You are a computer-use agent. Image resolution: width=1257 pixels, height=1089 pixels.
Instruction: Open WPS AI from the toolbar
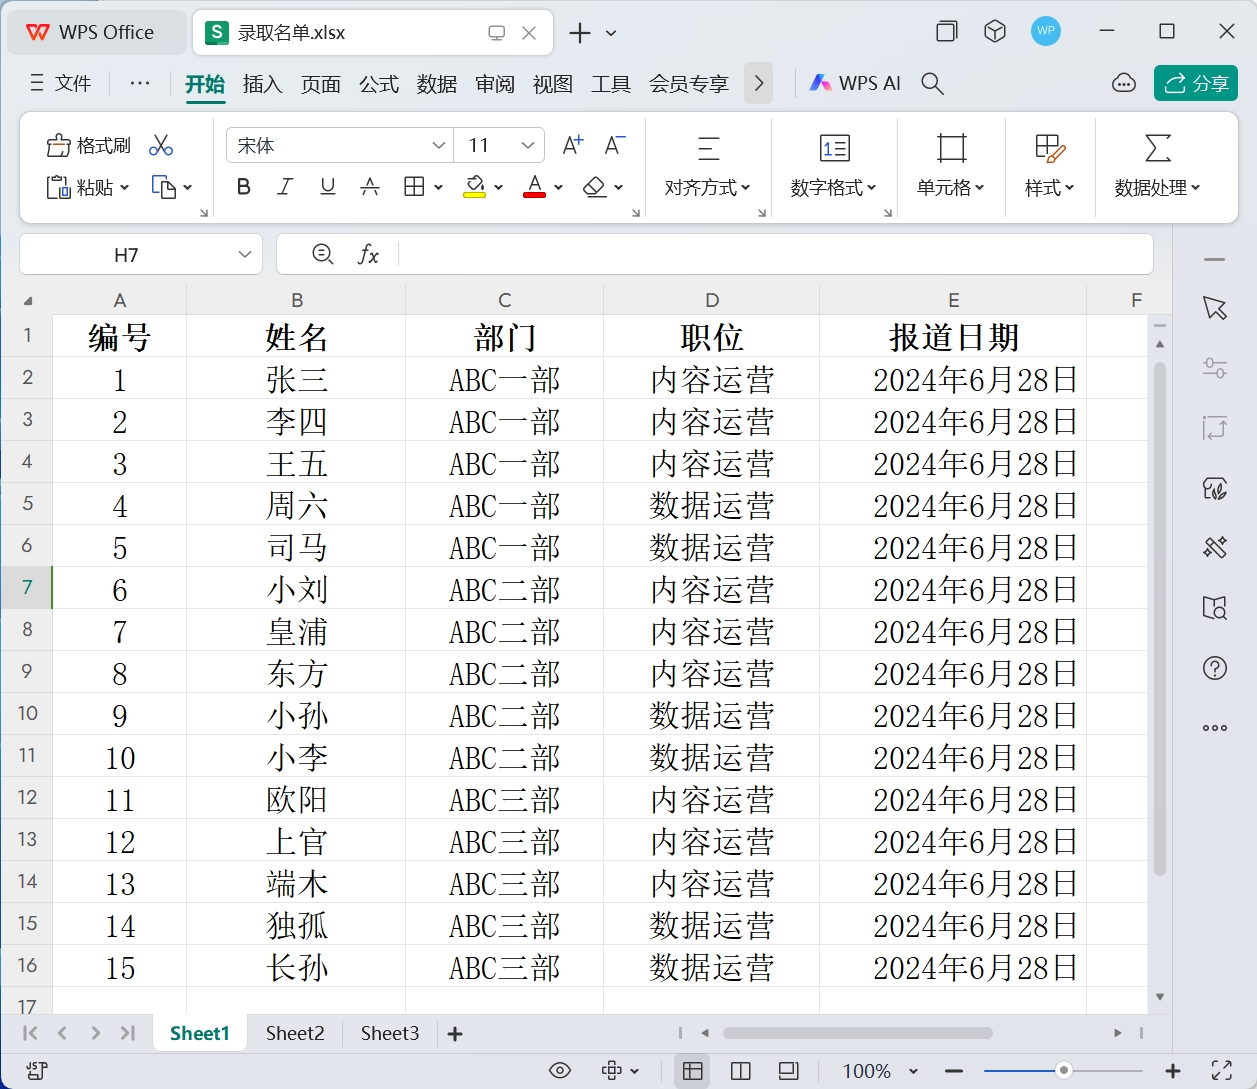854,83
